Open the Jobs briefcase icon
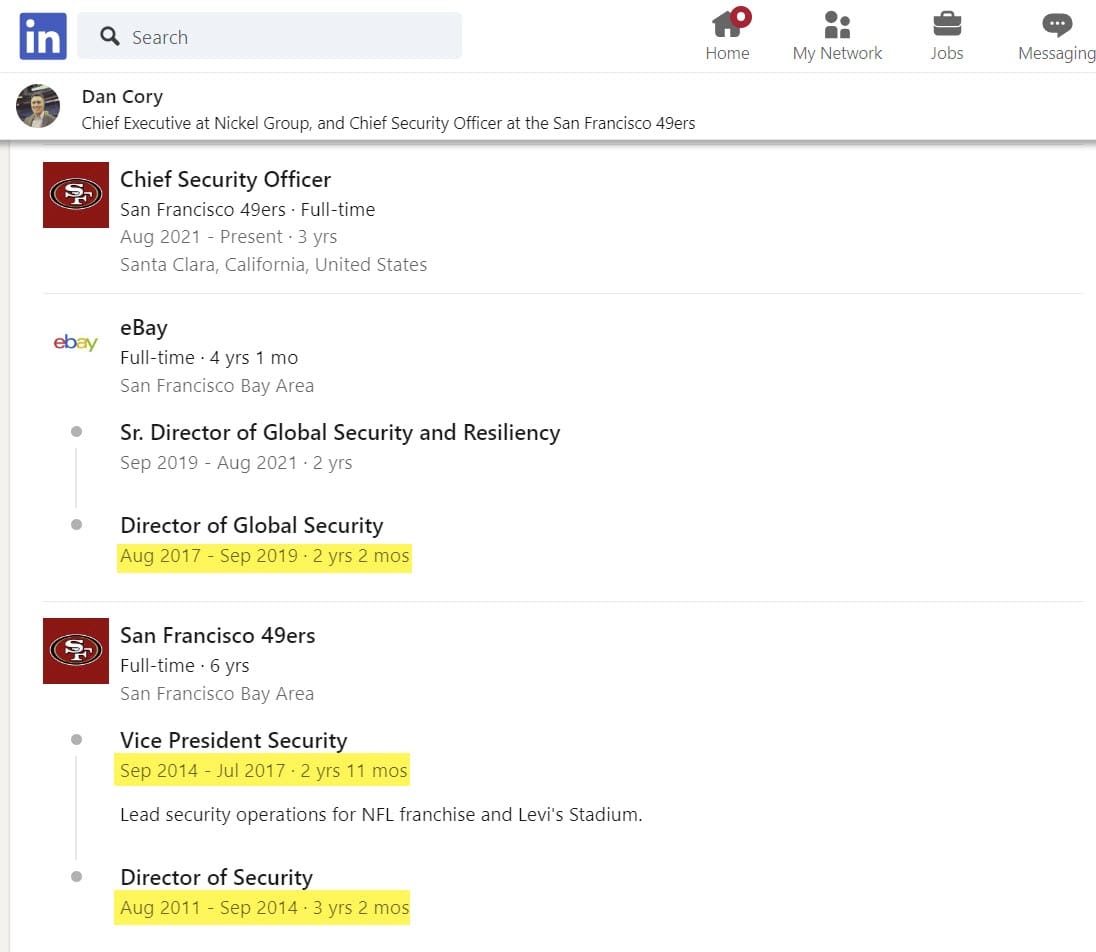Screen dimensions: 1096x952 click(x=947, y=24)
